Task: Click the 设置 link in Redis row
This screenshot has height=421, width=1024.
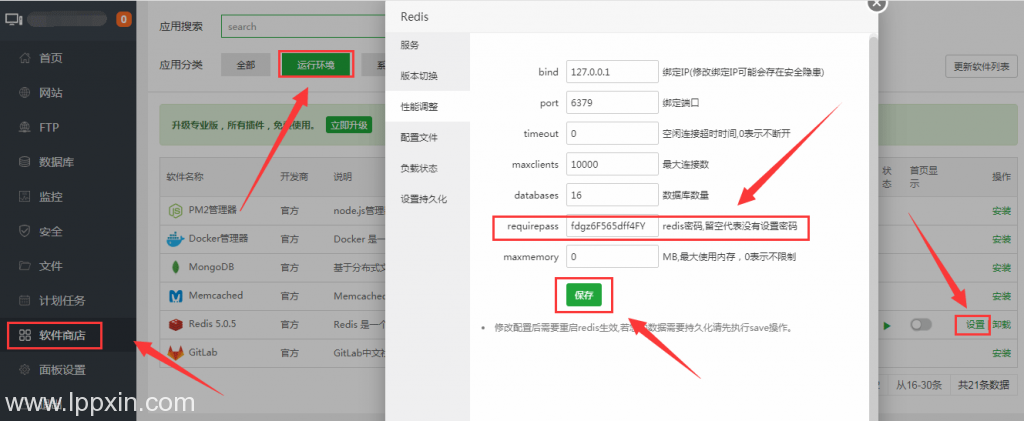Action: [x=975, y=325]
